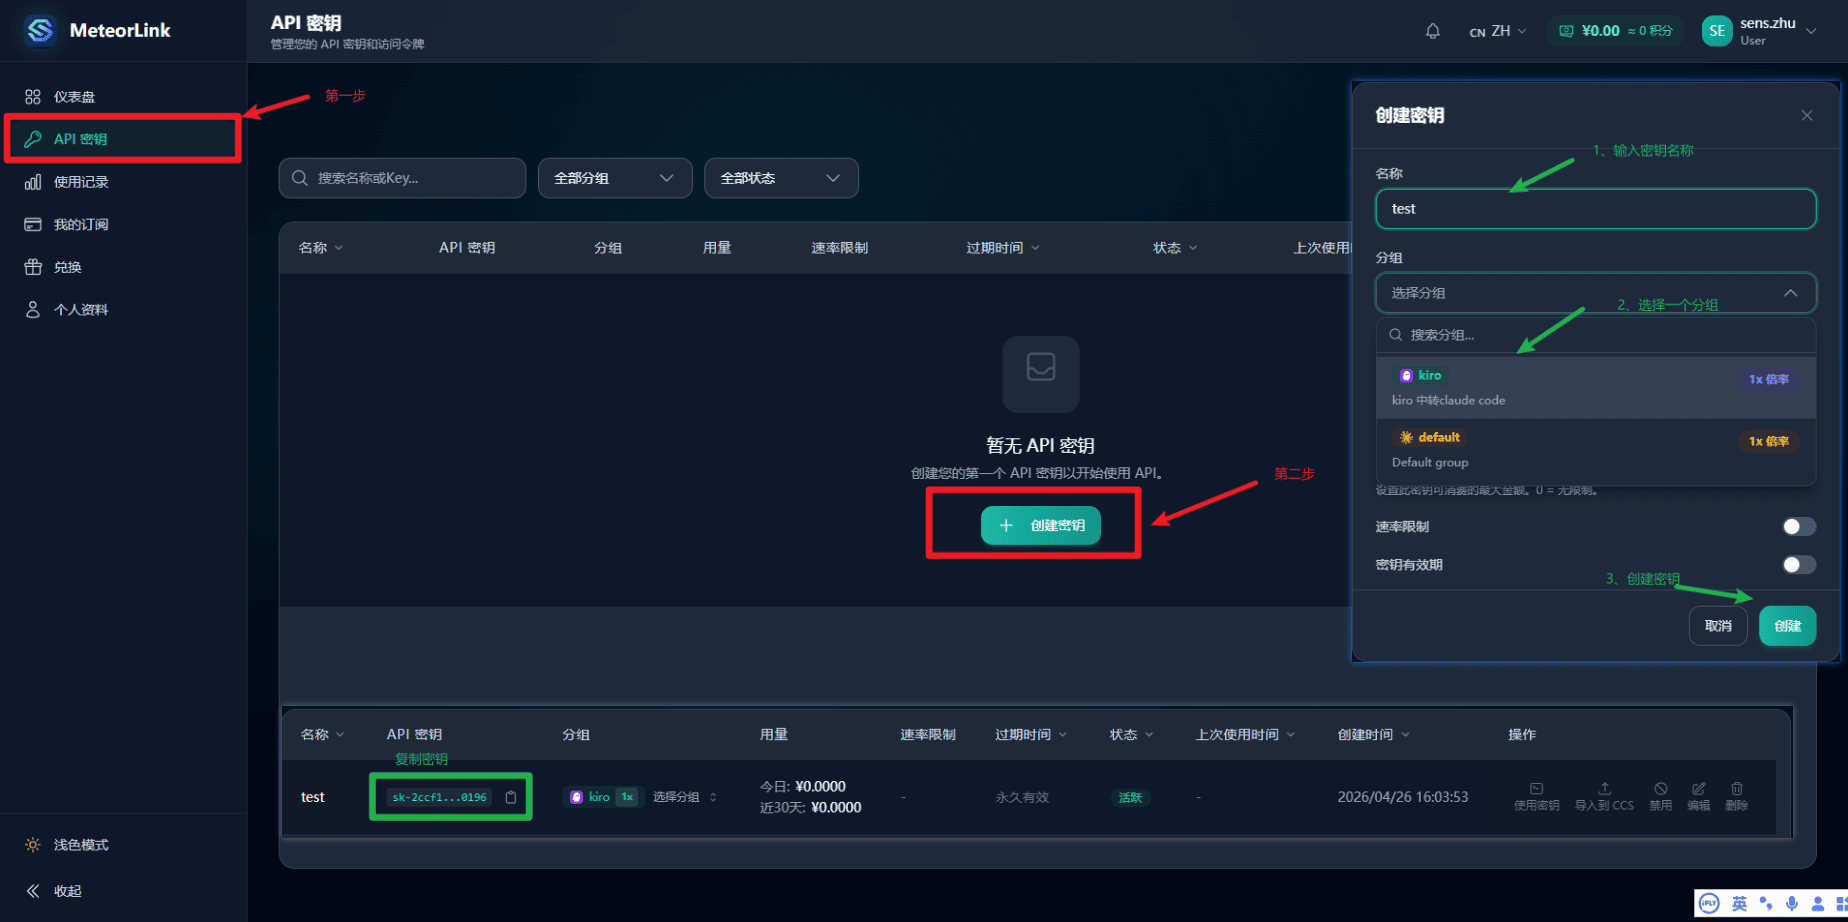The image size is (1848, 922).
Task: Click the gift icon beside 兑换
Action: point(33,267)
